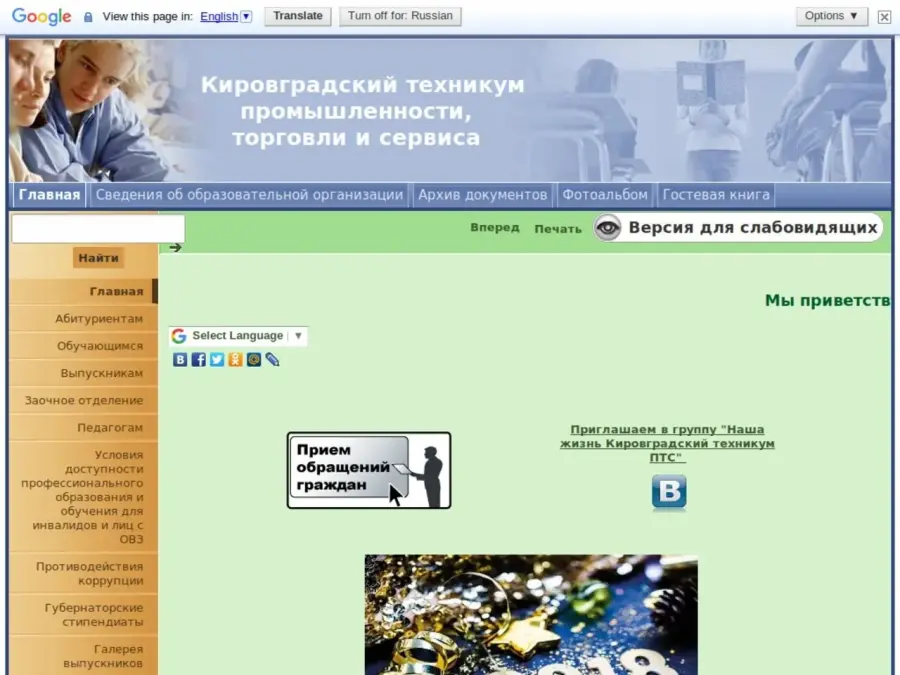Screen dimensions: 900x675
Task: Close the Google Translate bar
Action: click(884, 17)
